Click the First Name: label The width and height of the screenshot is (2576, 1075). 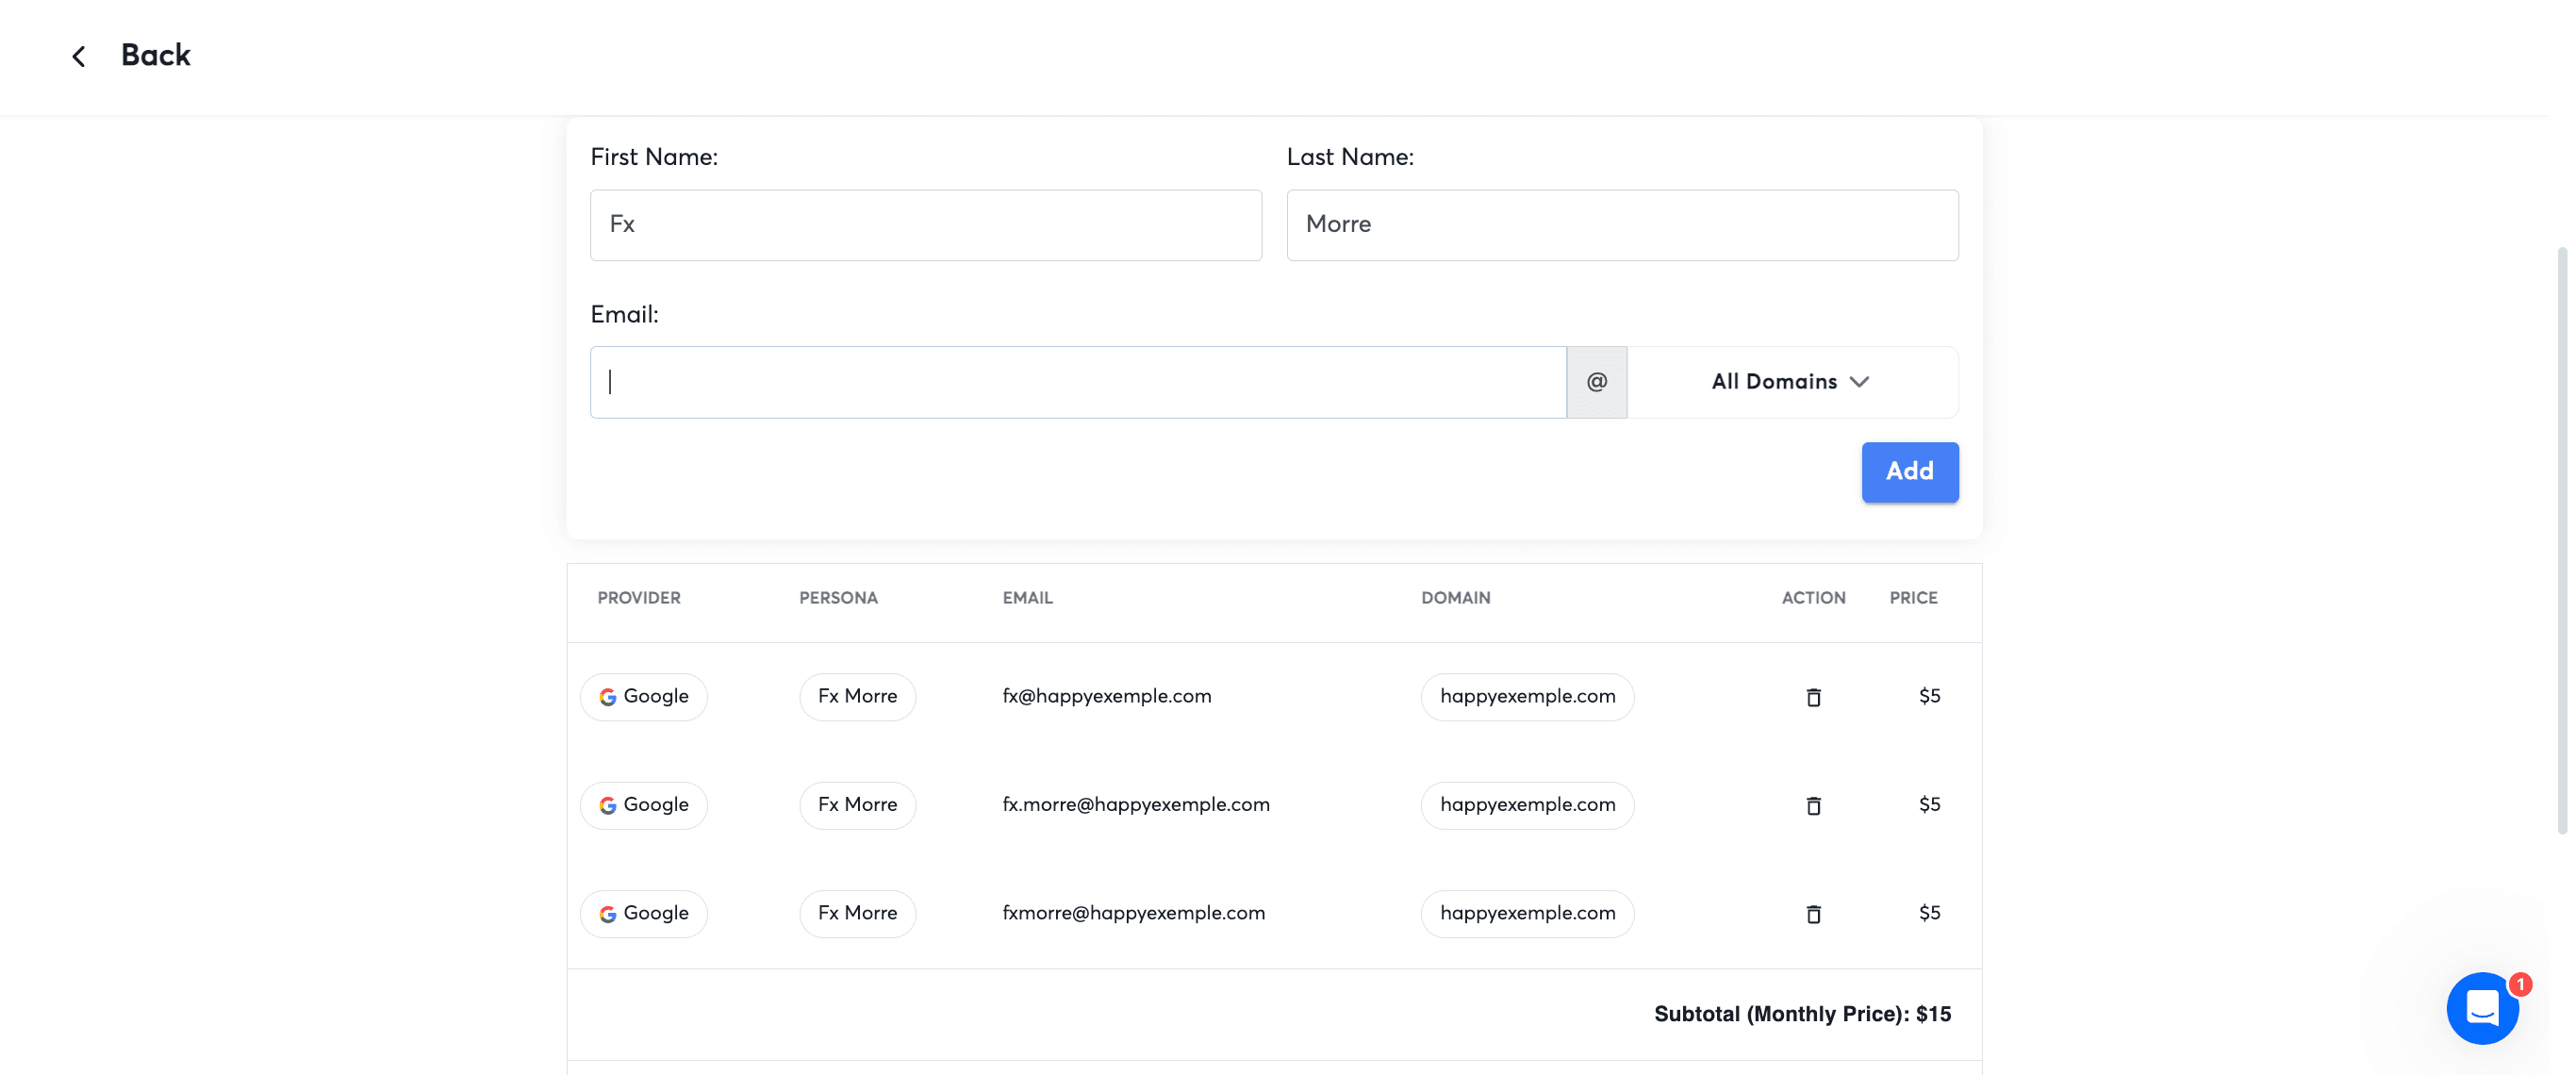click(654, 157)
